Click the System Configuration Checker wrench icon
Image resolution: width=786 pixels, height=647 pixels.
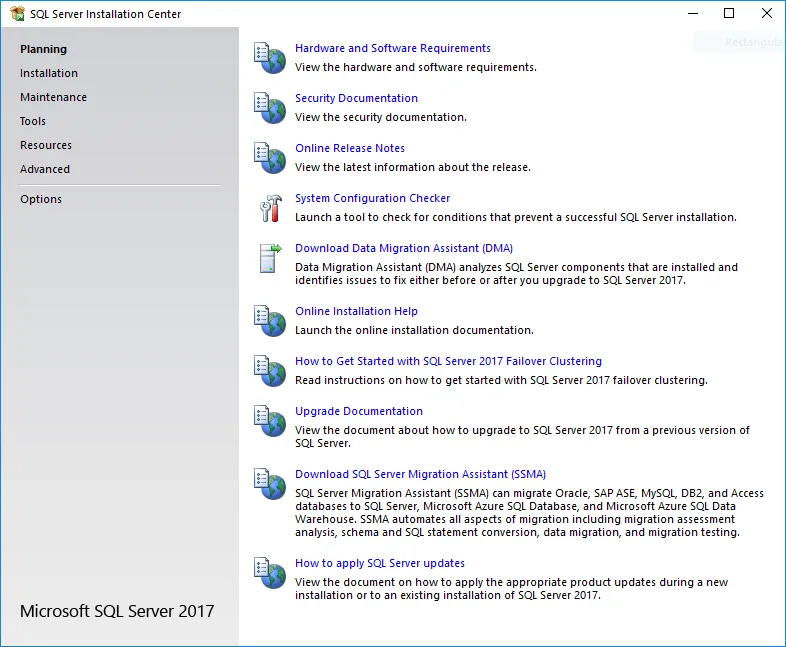click(271, 208)
